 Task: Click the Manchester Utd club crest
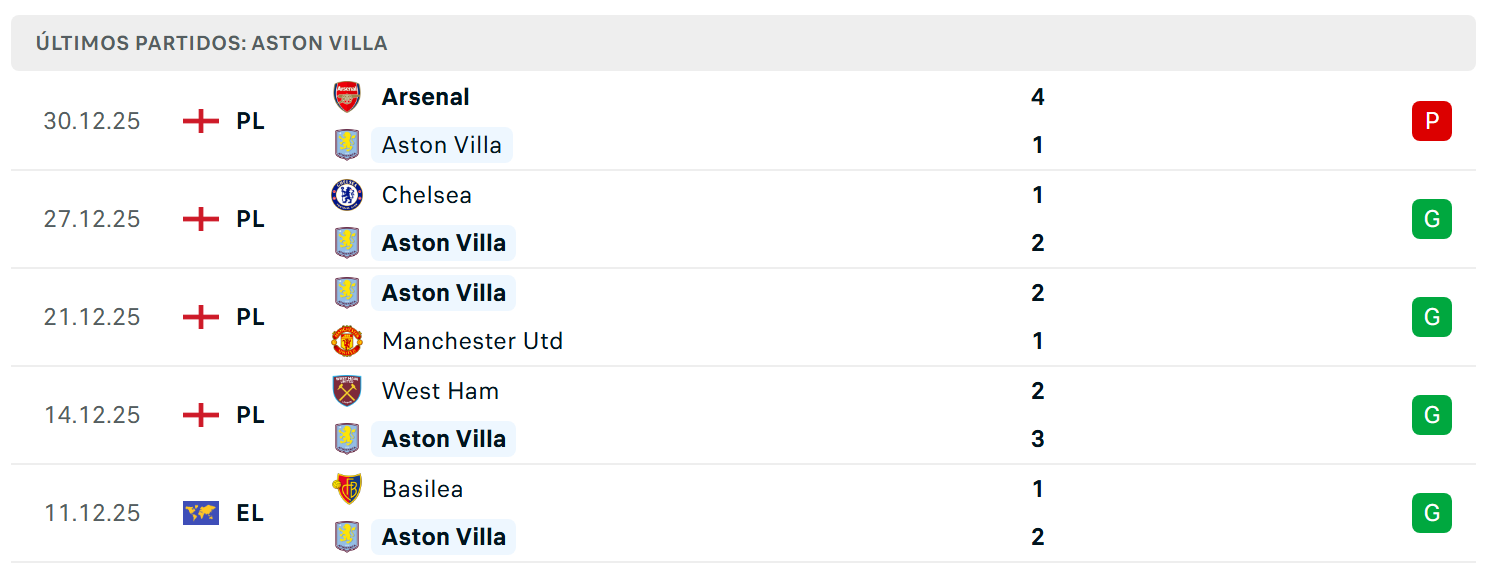click(x=347, y=341)
